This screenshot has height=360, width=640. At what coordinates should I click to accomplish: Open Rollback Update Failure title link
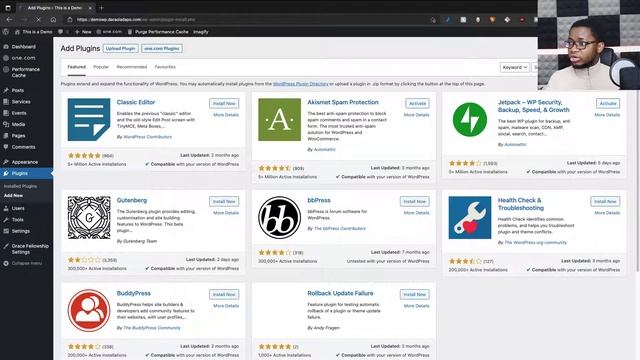(340, 293)
